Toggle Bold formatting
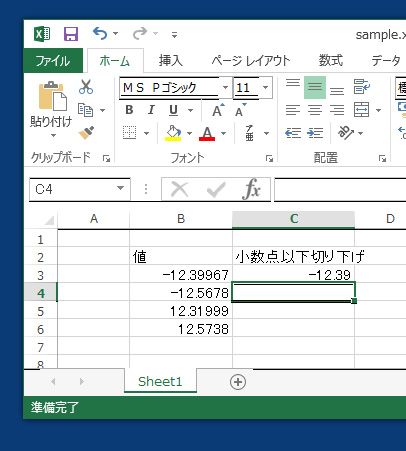 click(x=129, y=110)
